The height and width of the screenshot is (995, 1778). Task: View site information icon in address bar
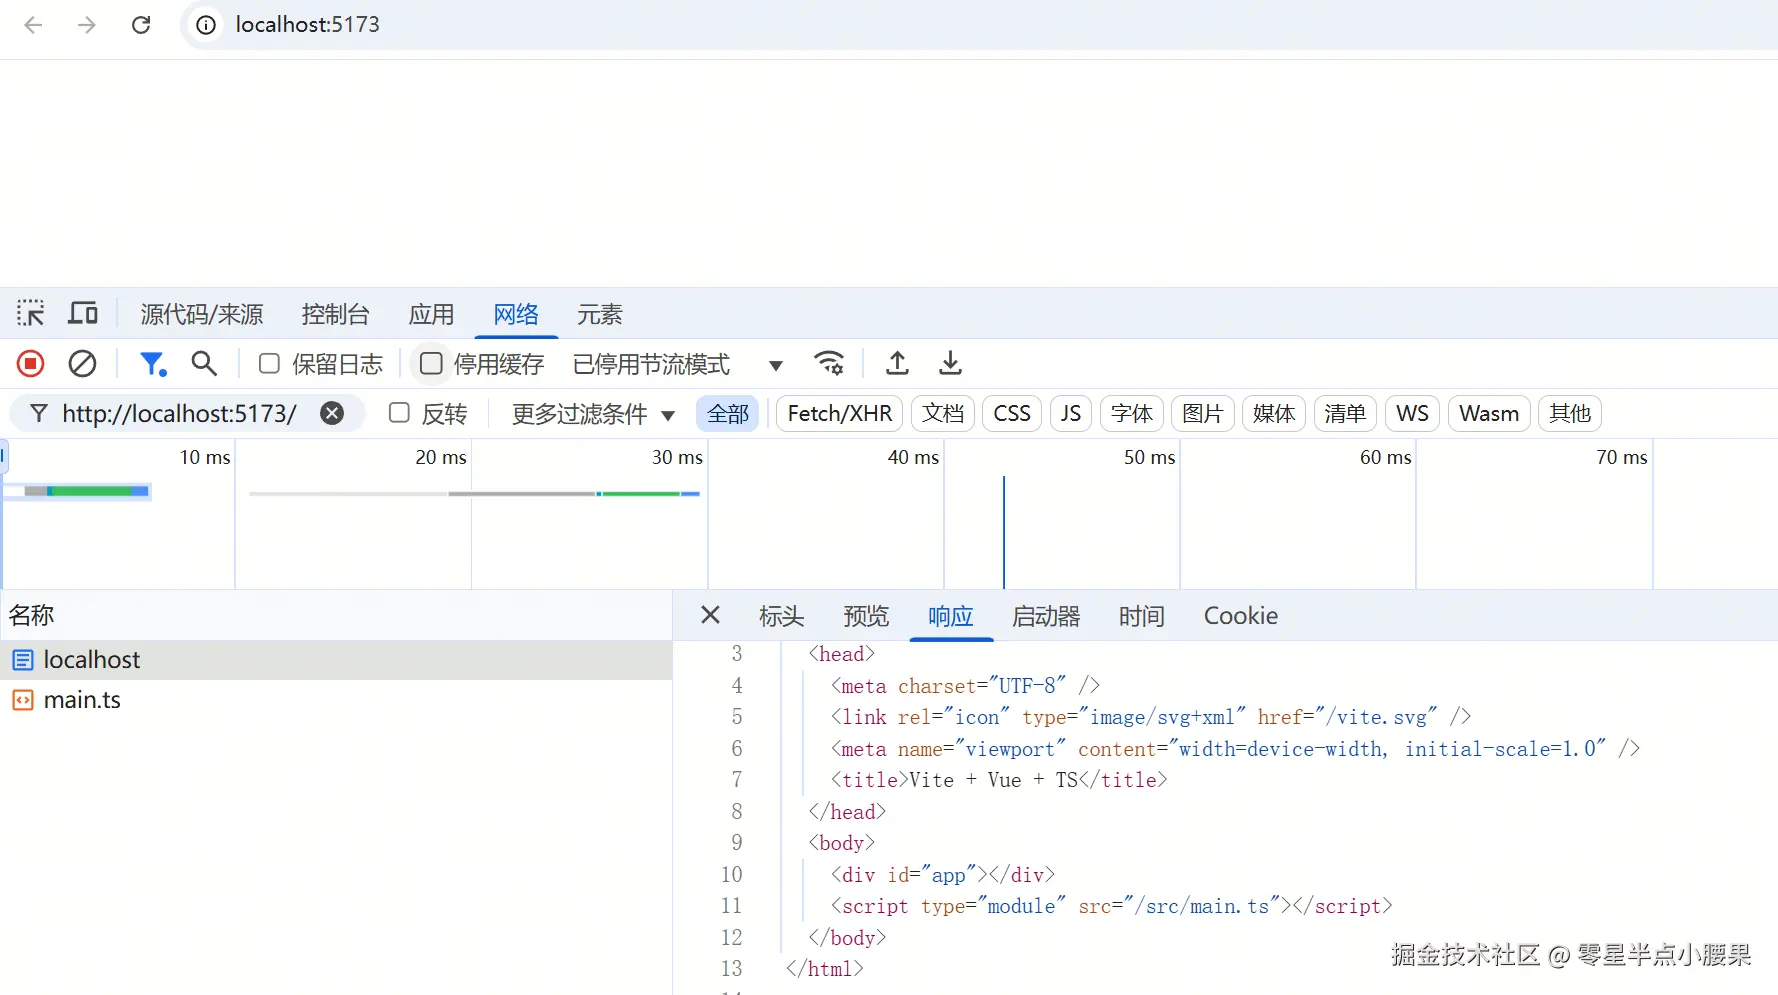pyautogui.click(x=206, y=25)
